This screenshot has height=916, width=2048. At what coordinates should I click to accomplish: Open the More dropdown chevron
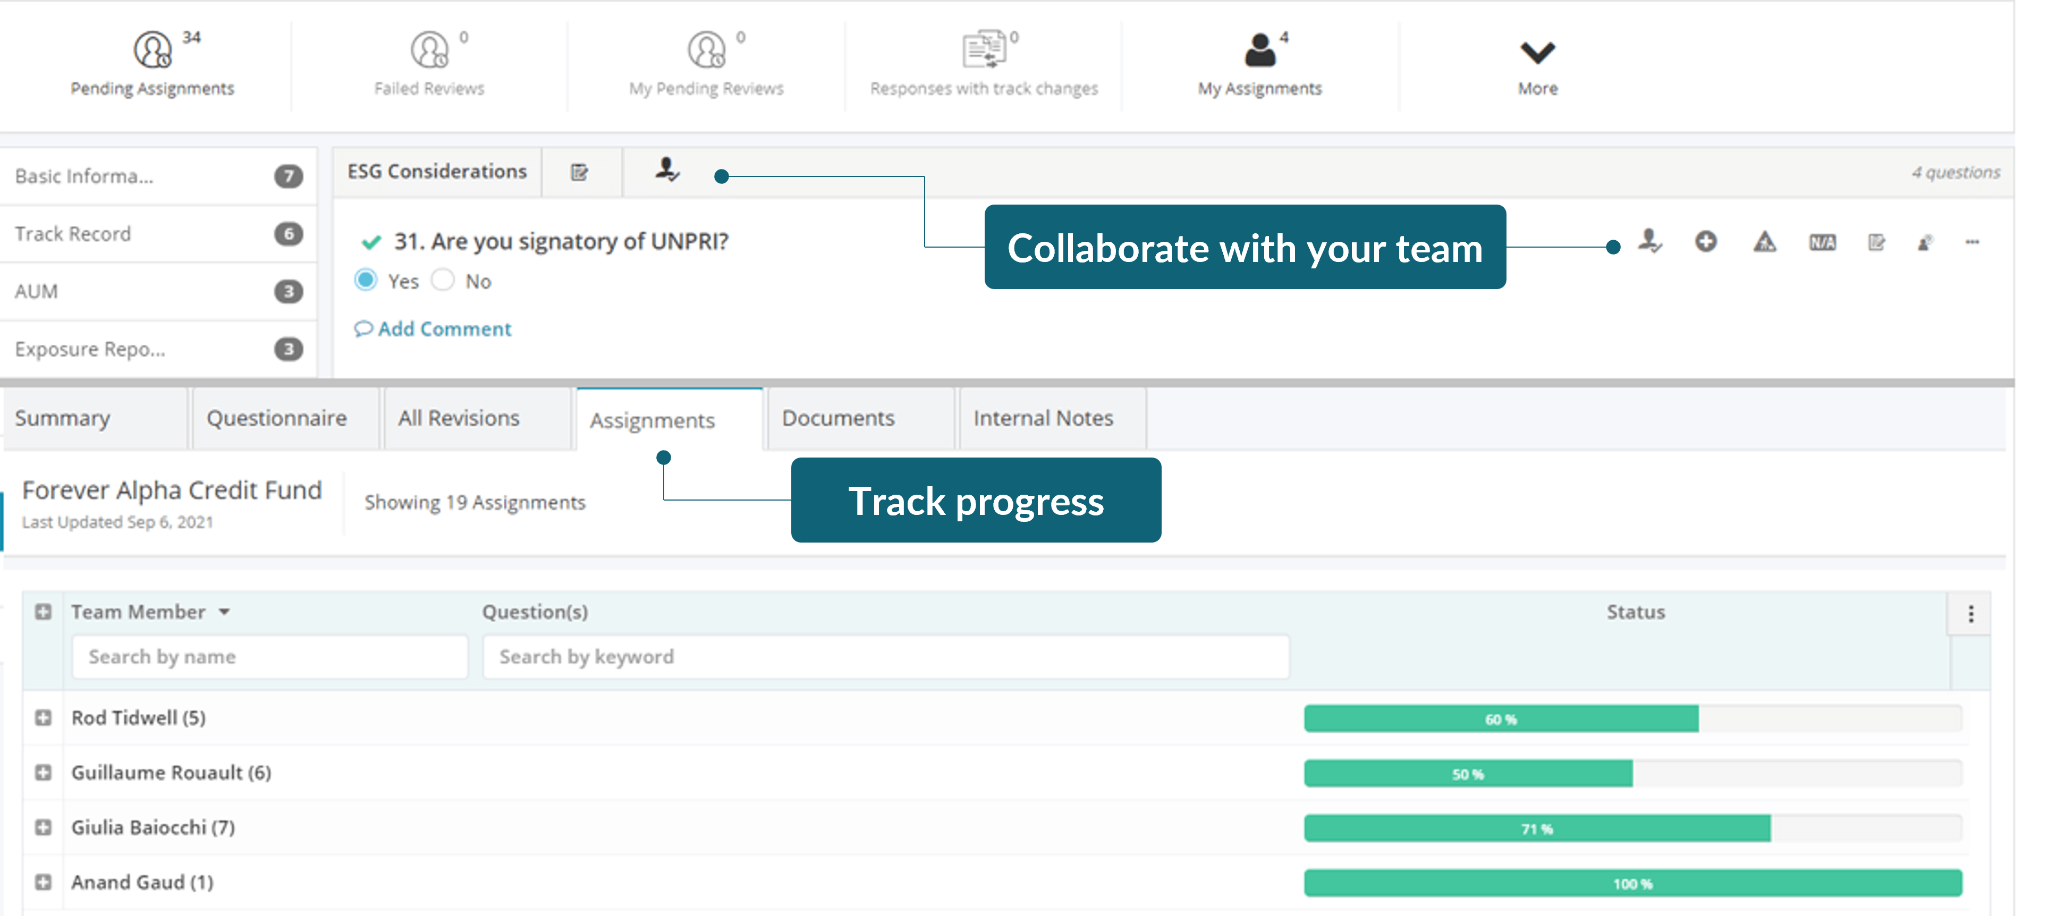click(x=1537, y=52)
